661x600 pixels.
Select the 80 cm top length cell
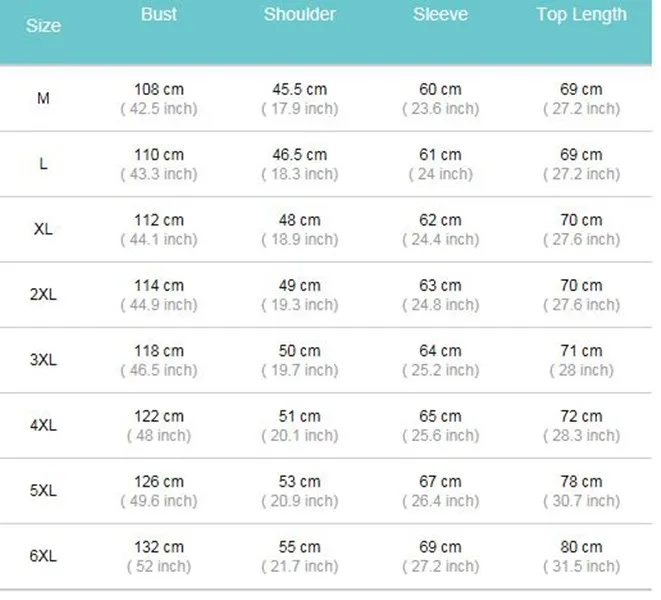[581, 547]
